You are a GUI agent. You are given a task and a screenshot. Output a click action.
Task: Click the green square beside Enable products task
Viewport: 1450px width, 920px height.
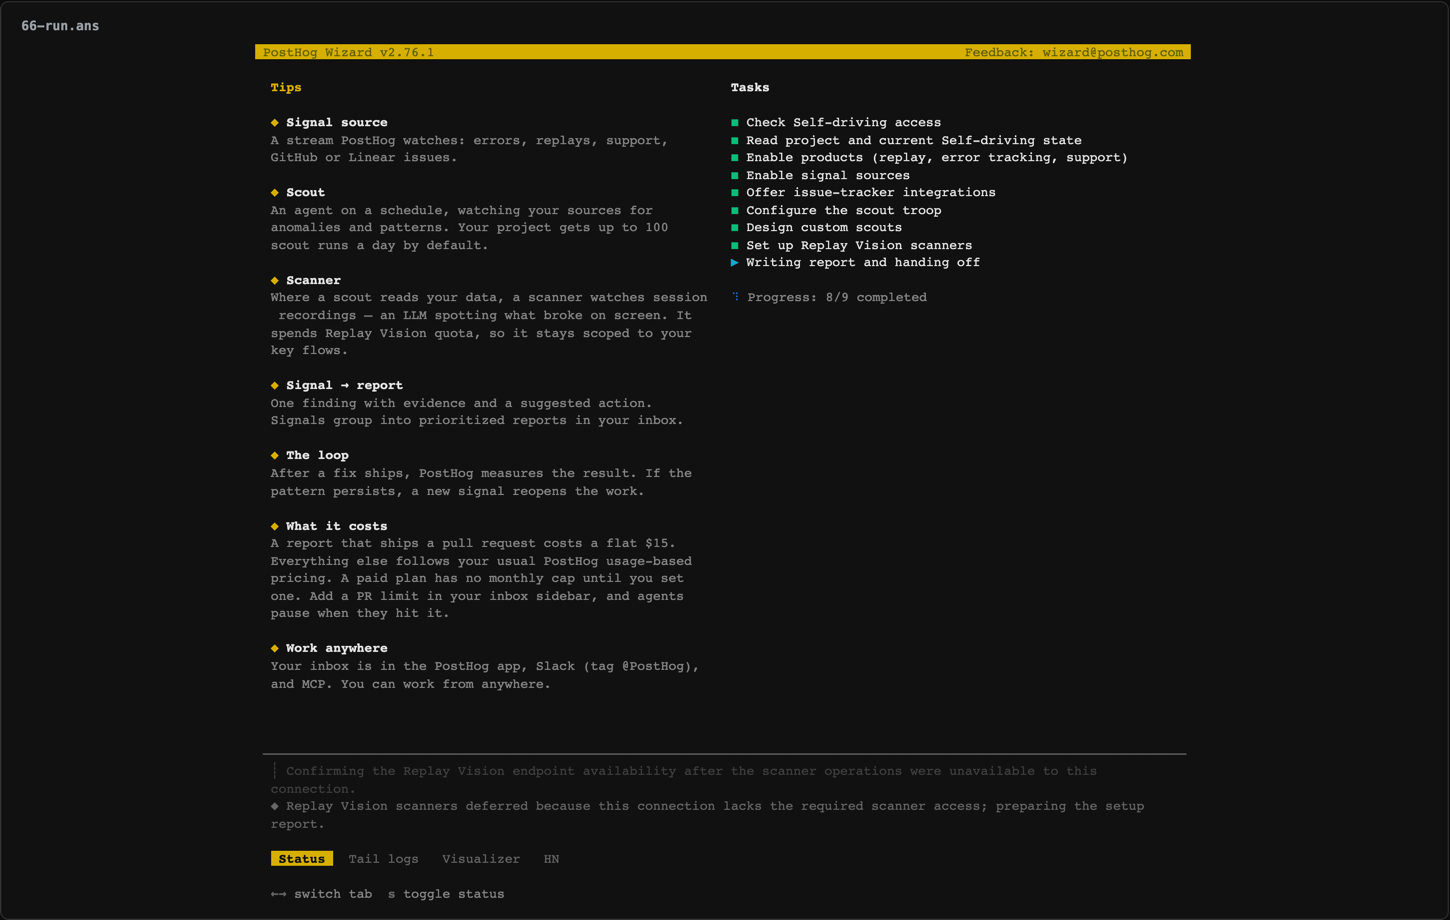[x=735, y=158]
